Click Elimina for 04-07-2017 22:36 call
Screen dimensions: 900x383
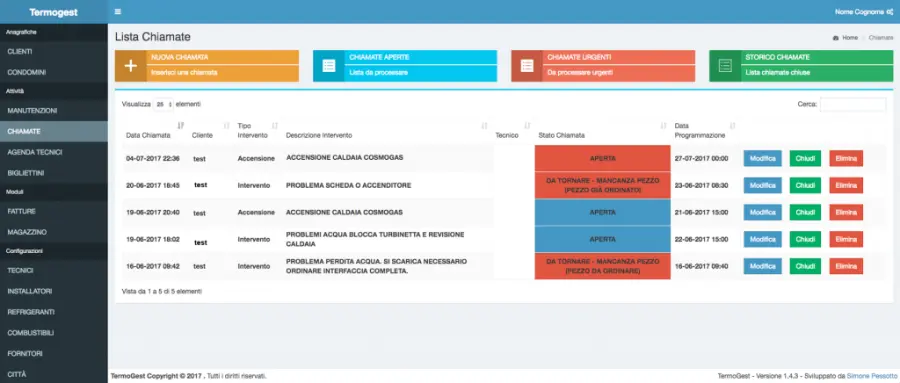(846, 158)
